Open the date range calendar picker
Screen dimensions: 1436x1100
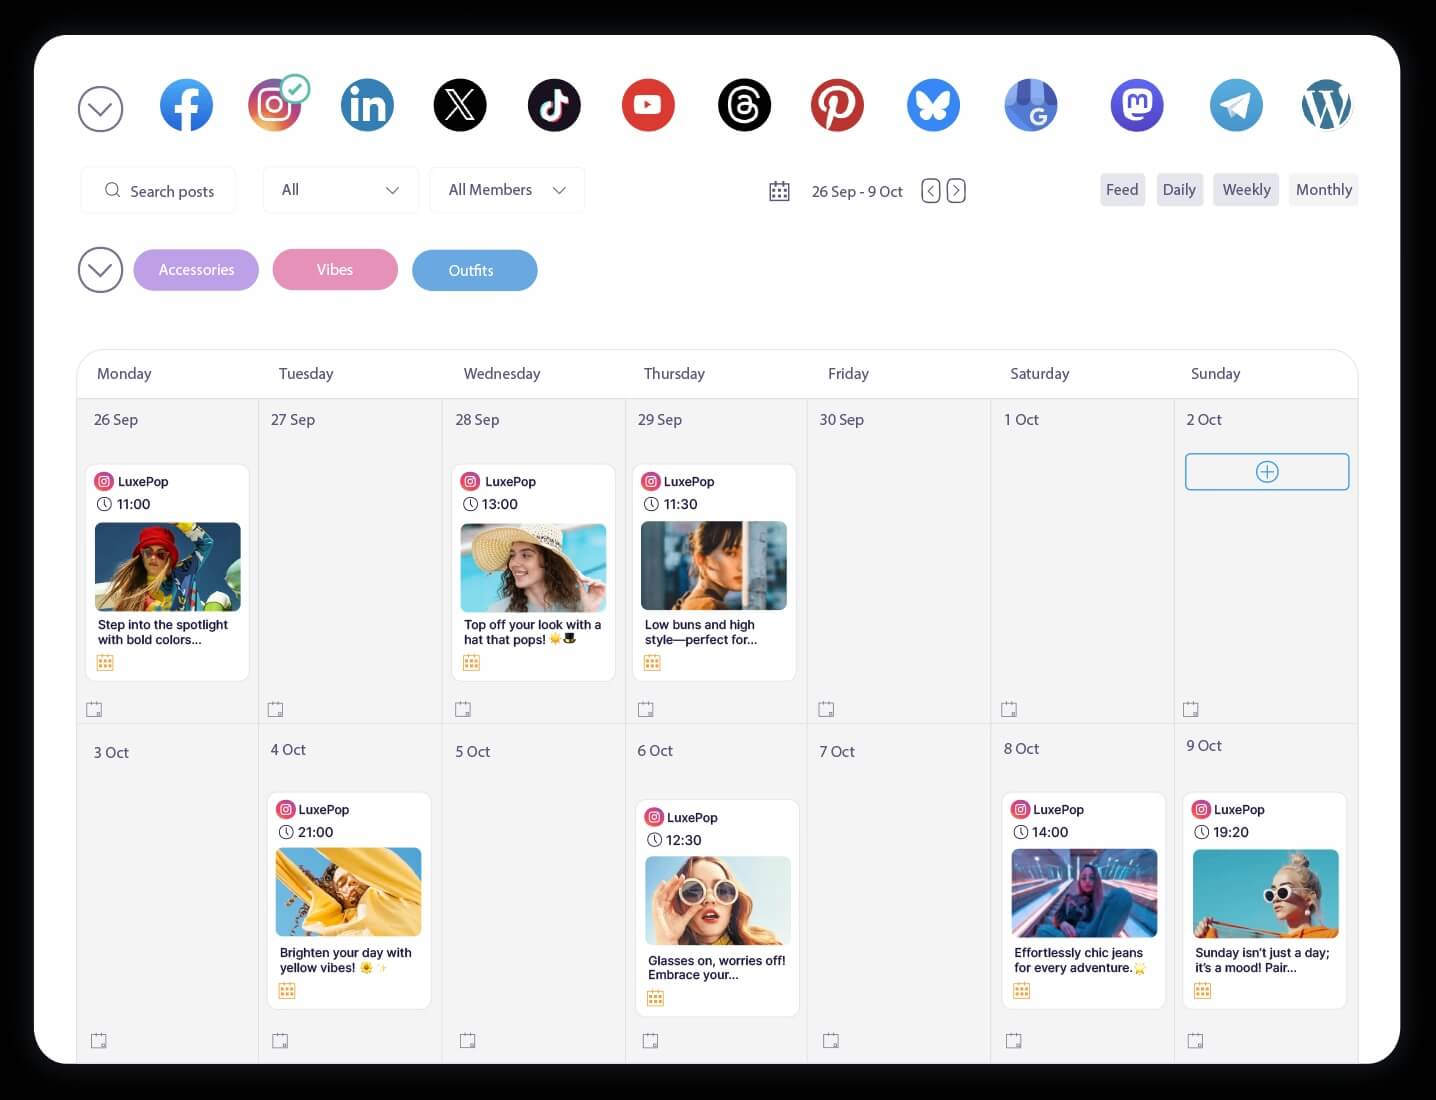point(779,191)
